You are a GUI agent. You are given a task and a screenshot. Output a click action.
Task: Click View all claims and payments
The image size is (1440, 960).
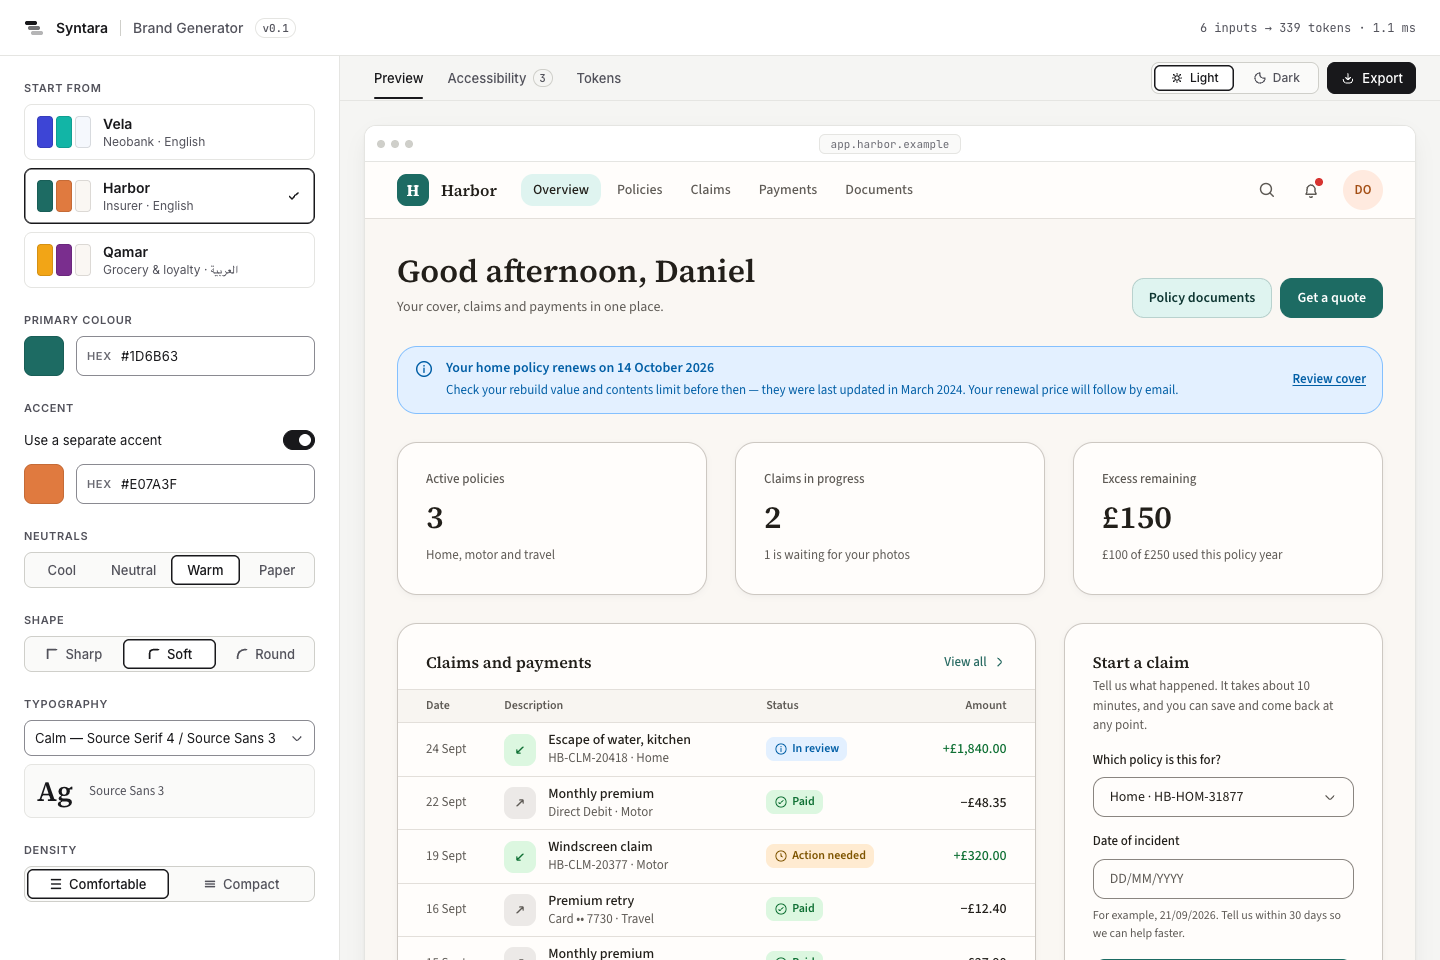point(974,662)
